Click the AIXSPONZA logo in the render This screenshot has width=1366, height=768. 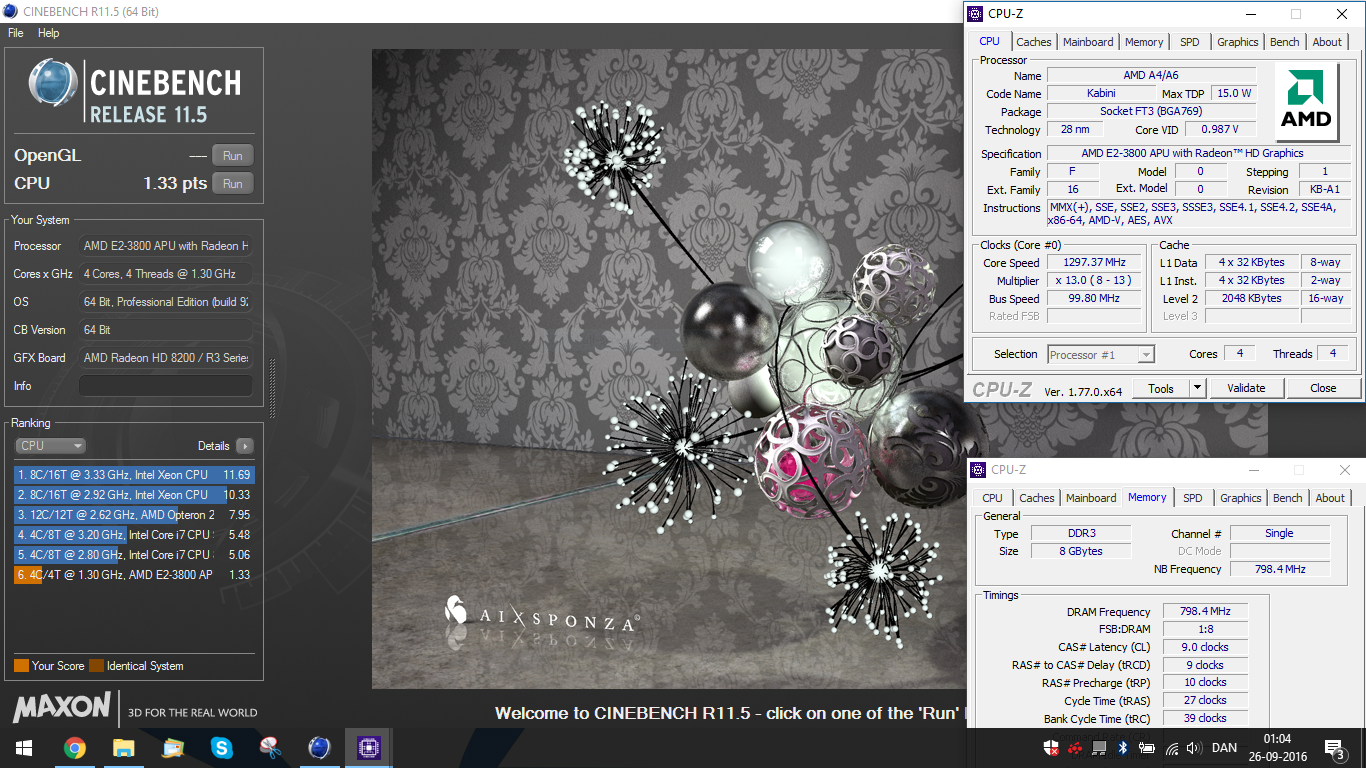pyautogui.click(x=542, y=614)
